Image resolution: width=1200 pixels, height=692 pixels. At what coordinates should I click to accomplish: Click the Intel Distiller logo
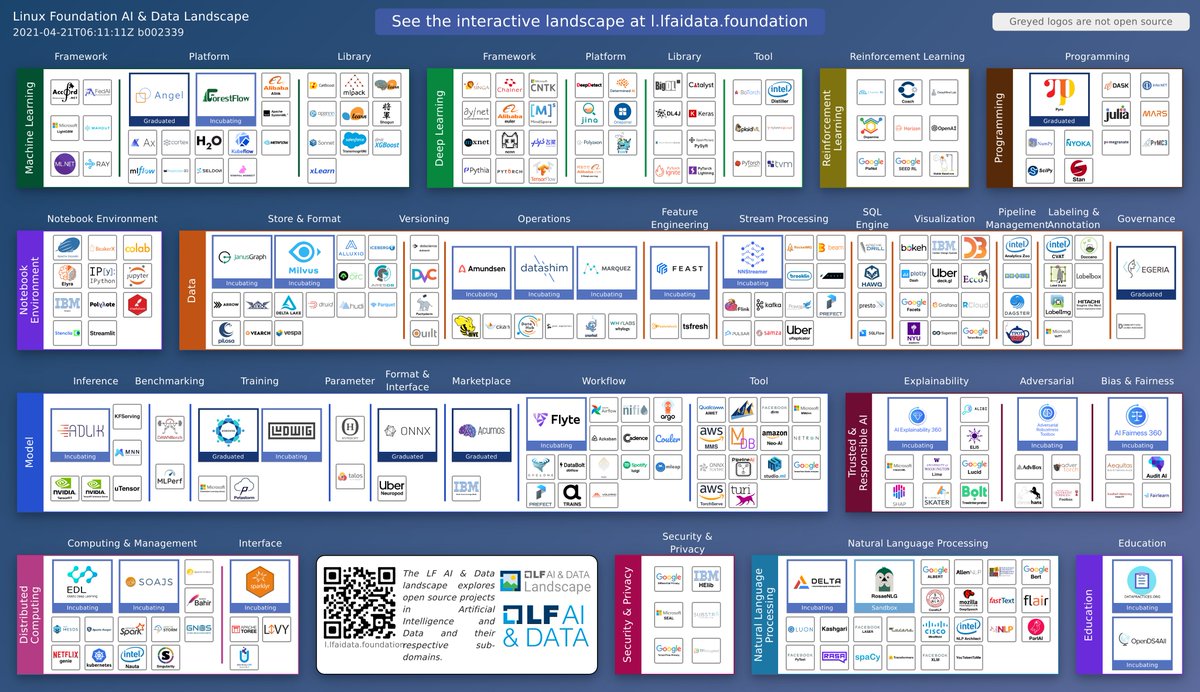[x=778, y=92]
